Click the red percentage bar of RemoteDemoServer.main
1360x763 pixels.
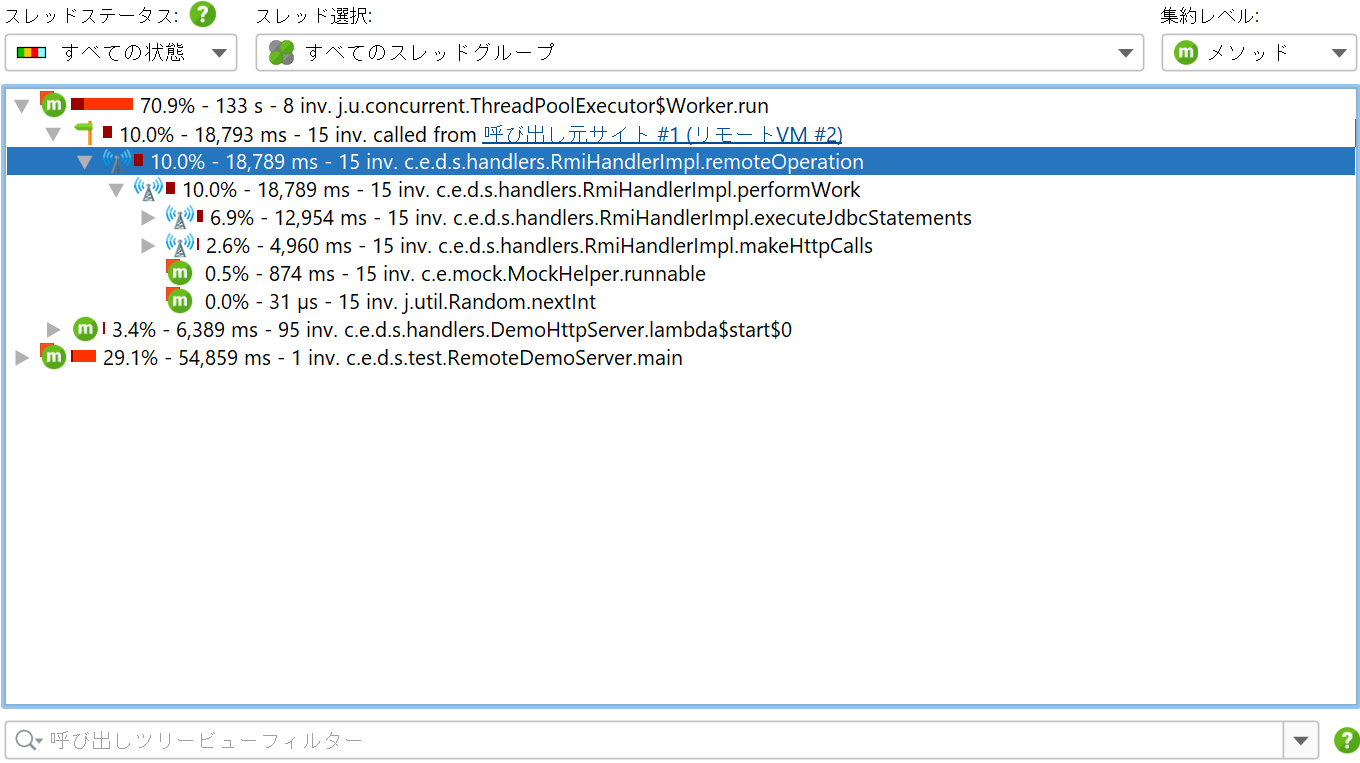(83, 356)
